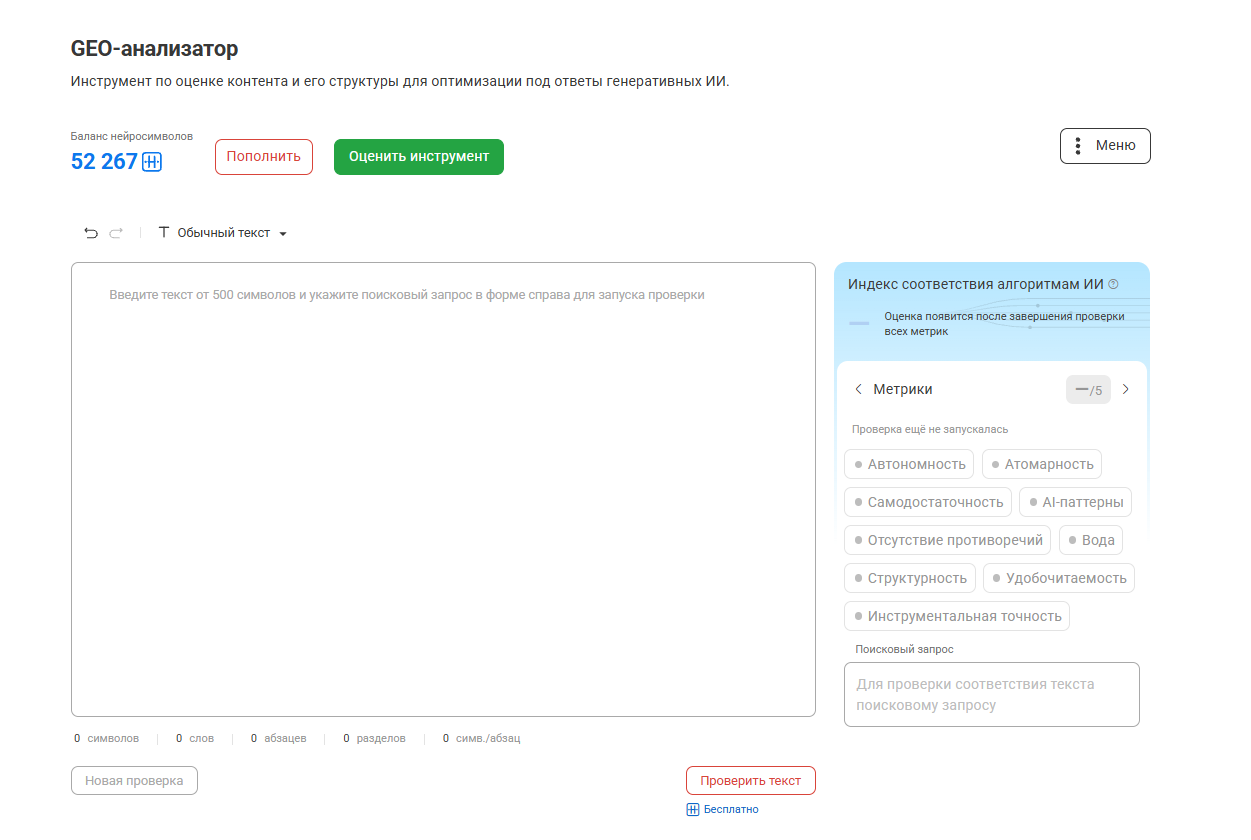The width and height of the screenshot is (1251, 840).
Task: Click the 0 символов counter
Action: pyautogui.click(x=106, y=739)
